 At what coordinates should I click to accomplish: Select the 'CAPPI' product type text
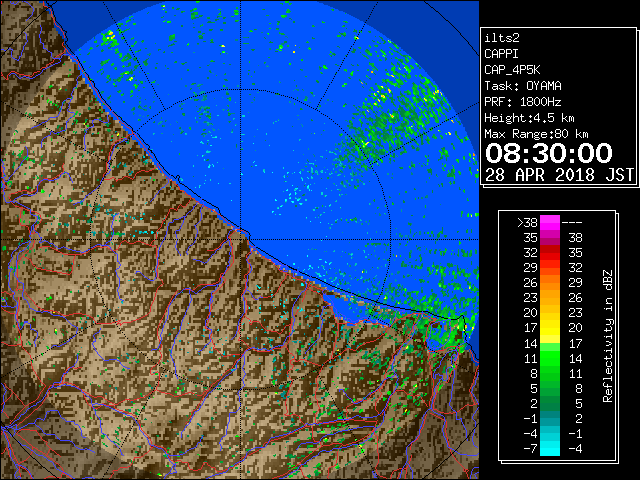(x=501, y=54)
